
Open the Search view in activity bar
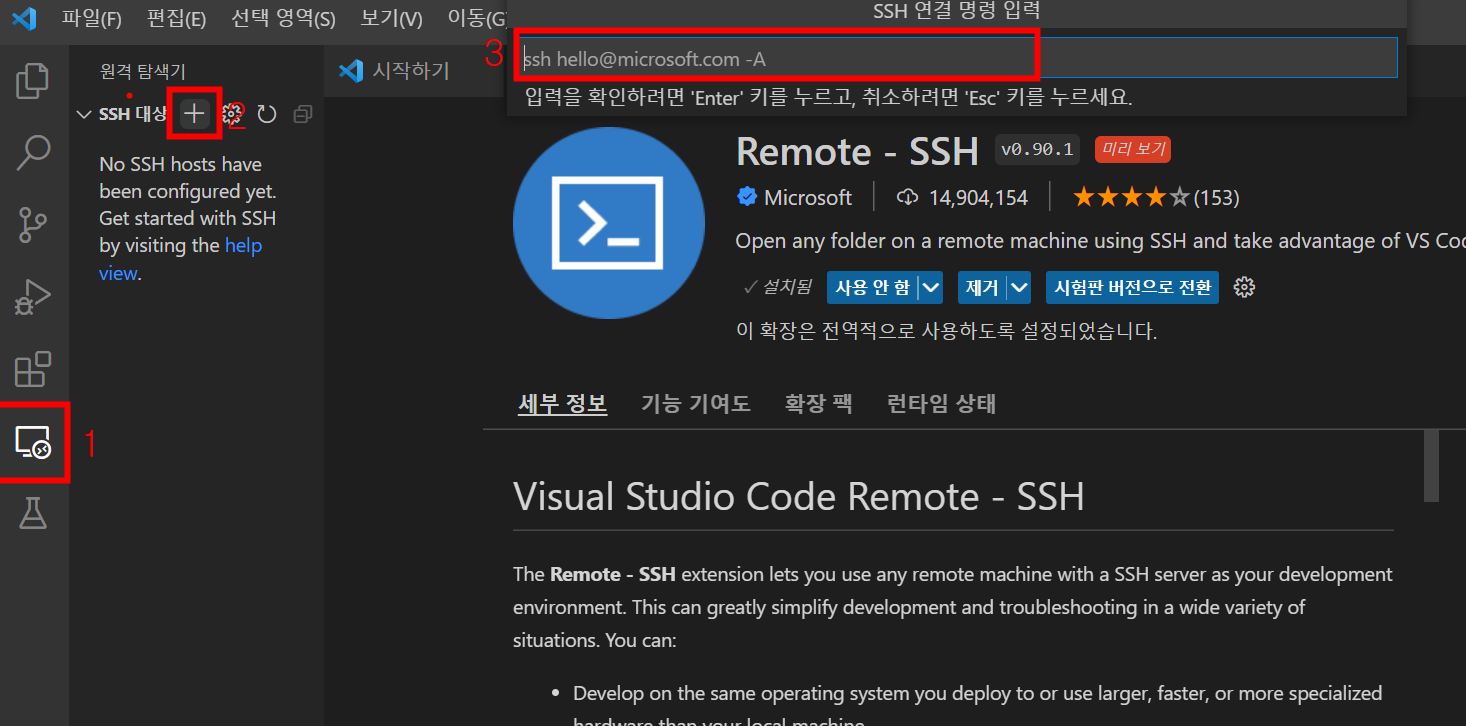point(33,153)
